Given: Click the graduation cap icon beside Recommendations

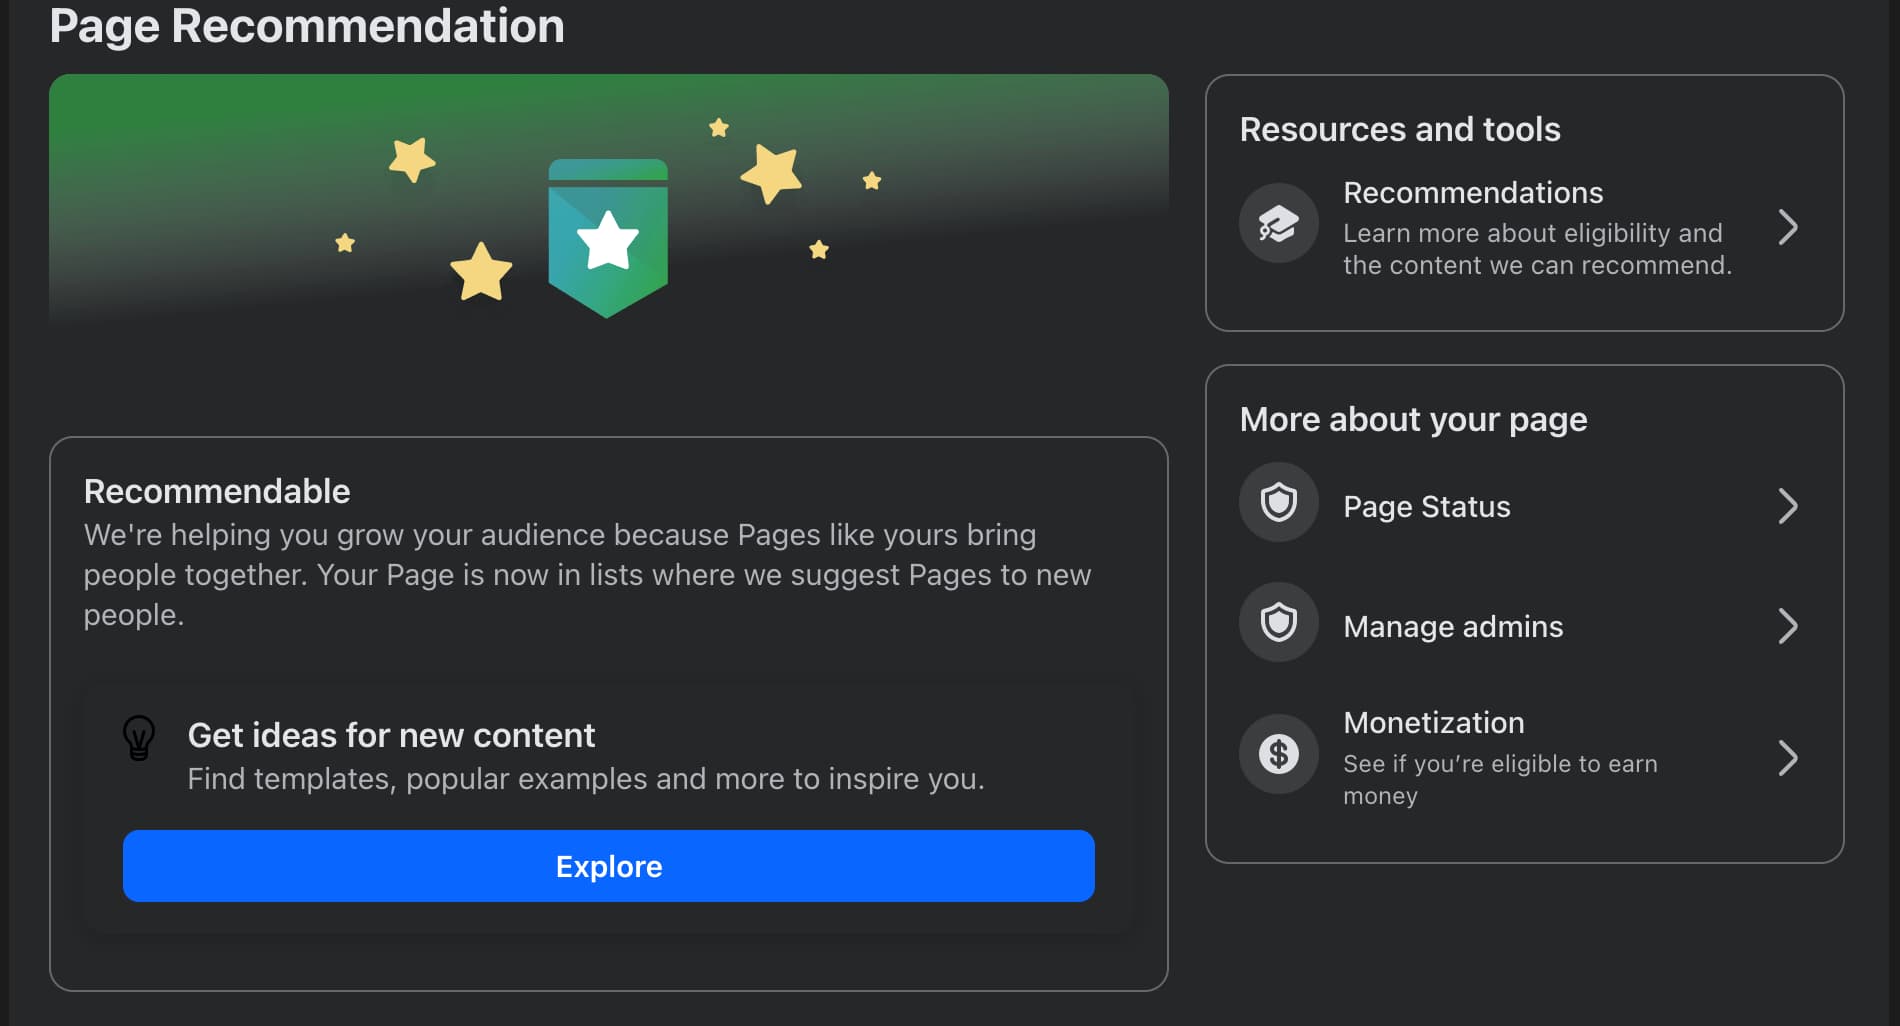Looking at the screenshot, I should click(x=1278, y=223).
